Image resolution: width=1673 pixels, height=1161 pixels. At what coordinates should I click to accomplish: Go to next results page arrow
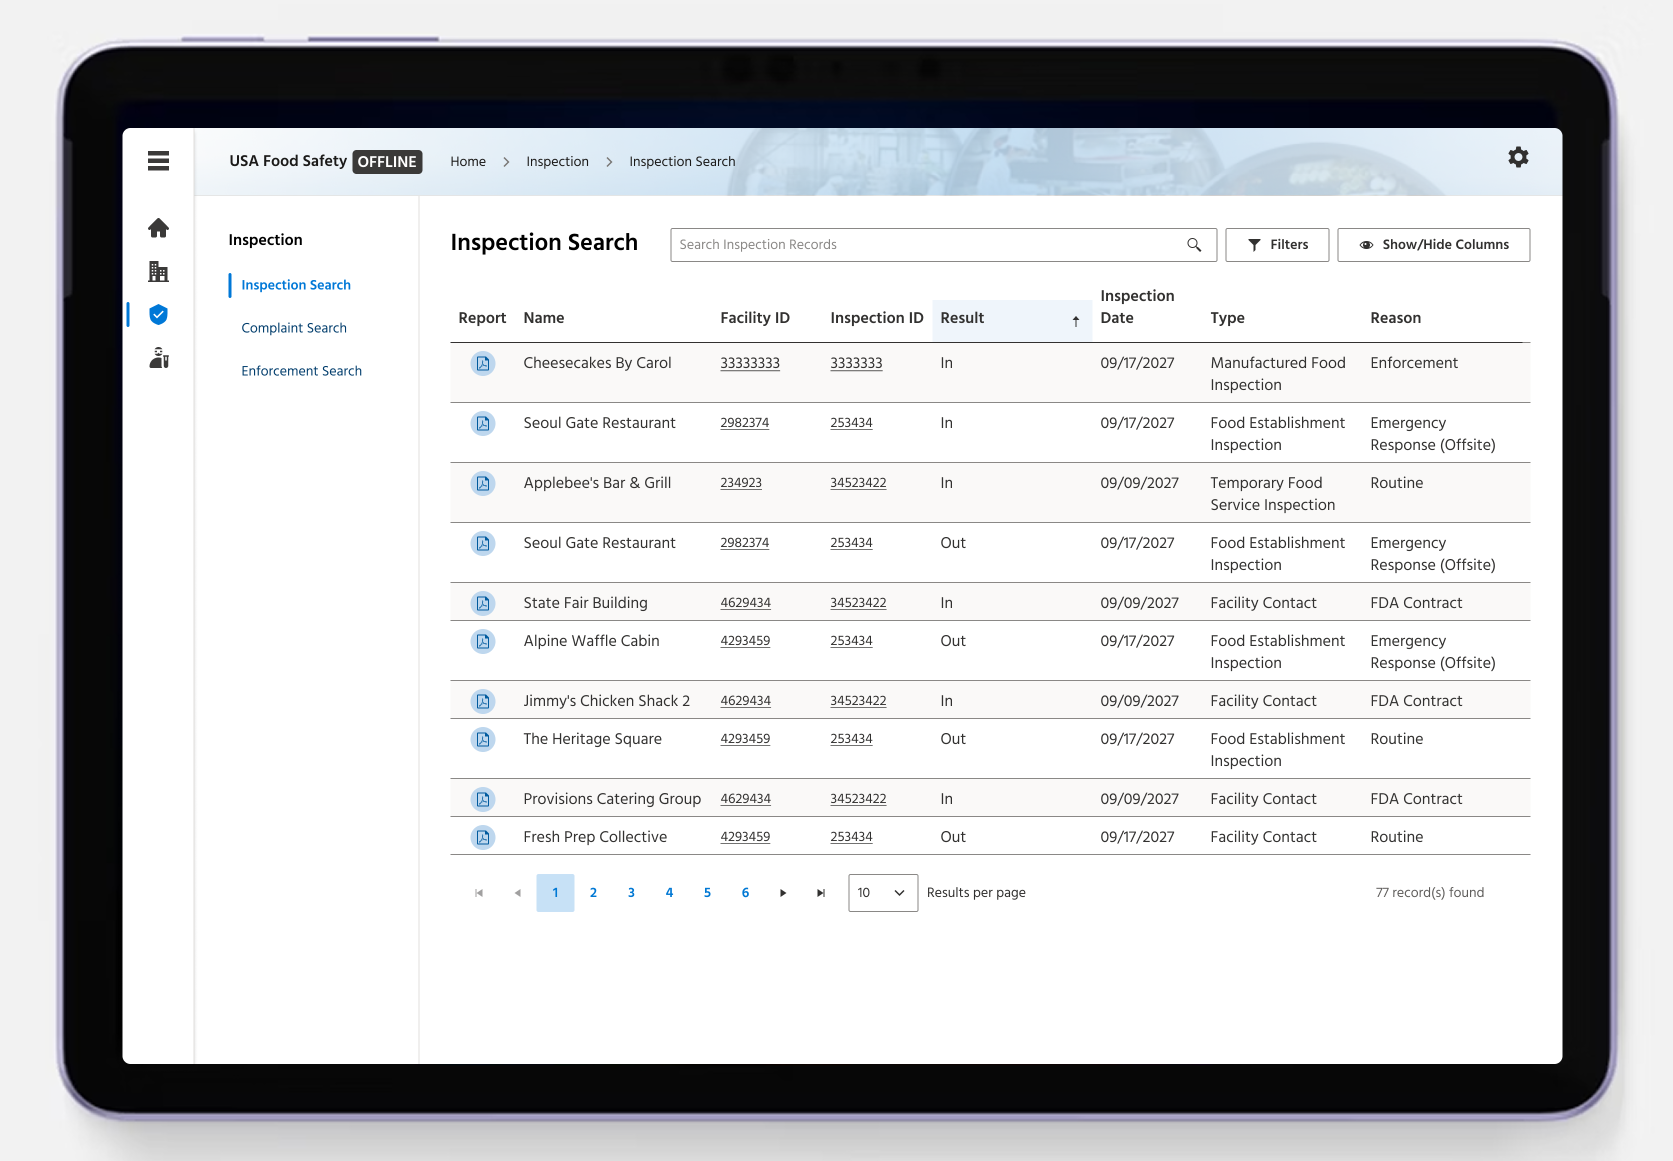tap(783, 893)
